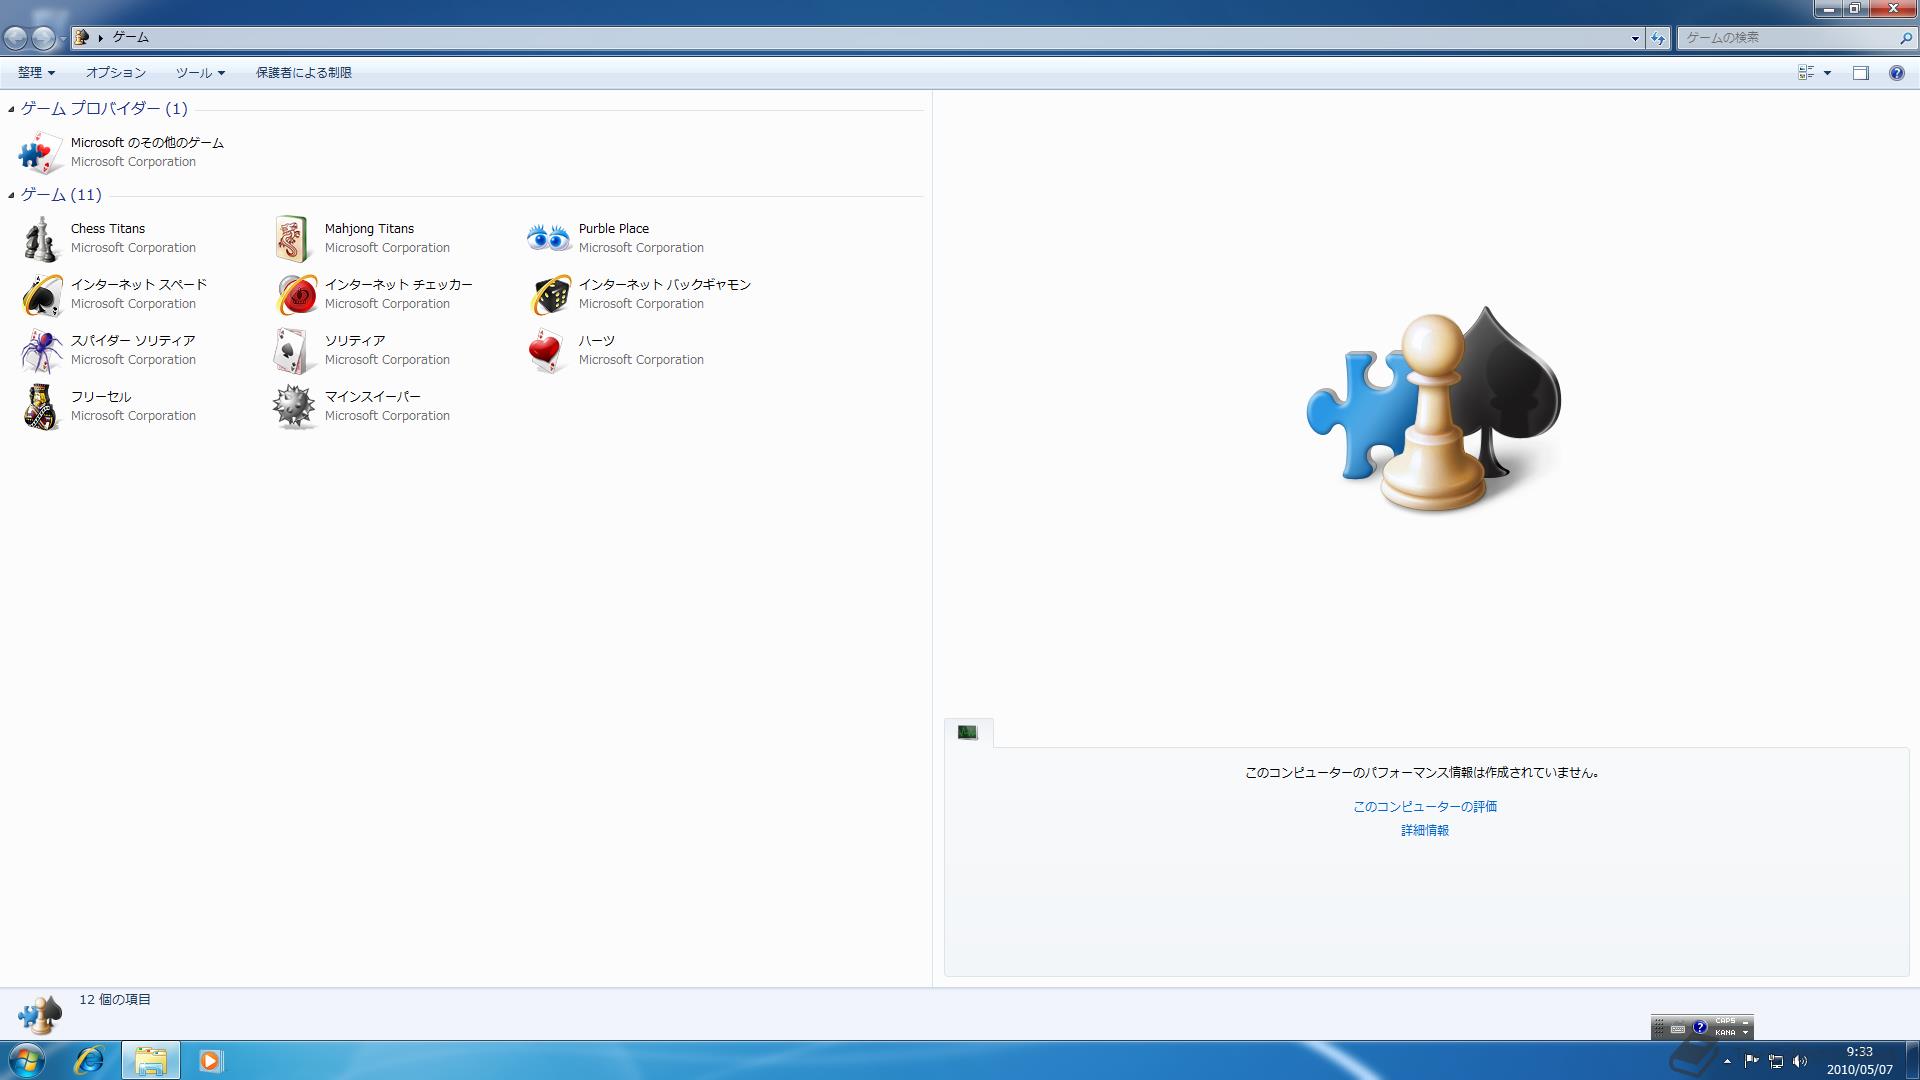
Task: Open the 整理 menu
Action: click(36, 73)
